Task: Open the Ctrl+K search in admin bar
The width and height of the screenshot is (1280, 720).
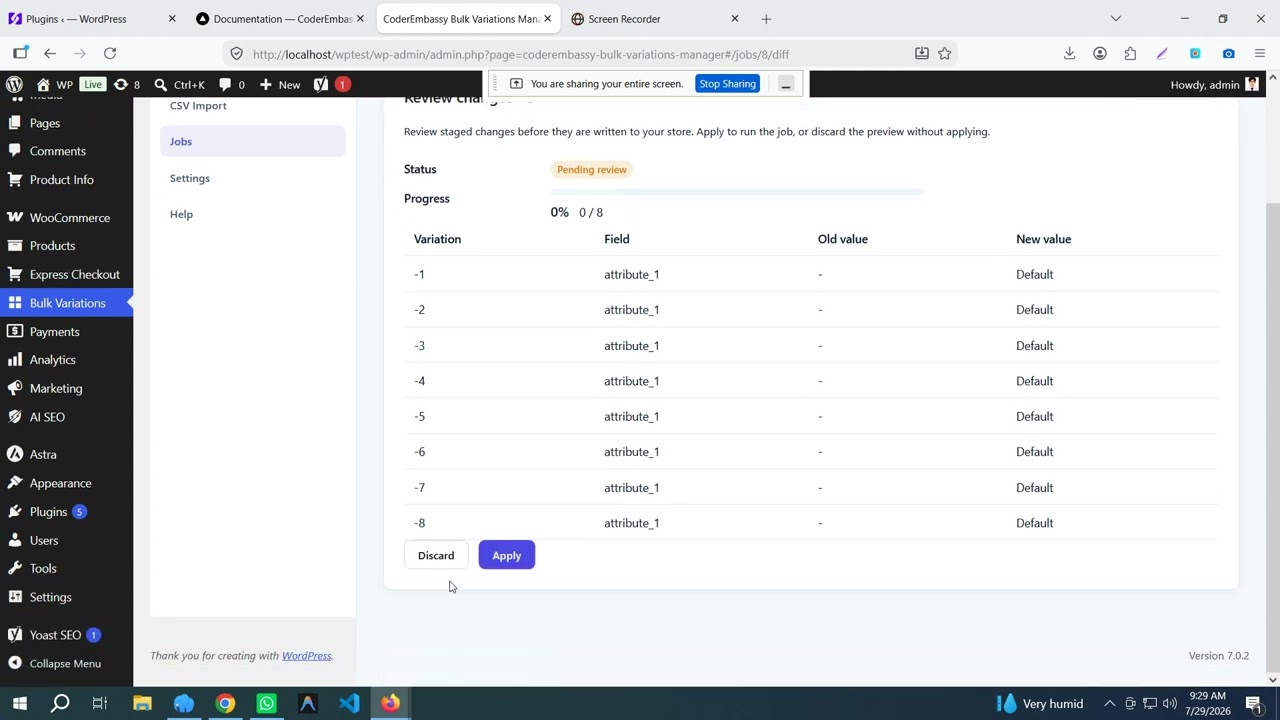Action: [180, 85]
